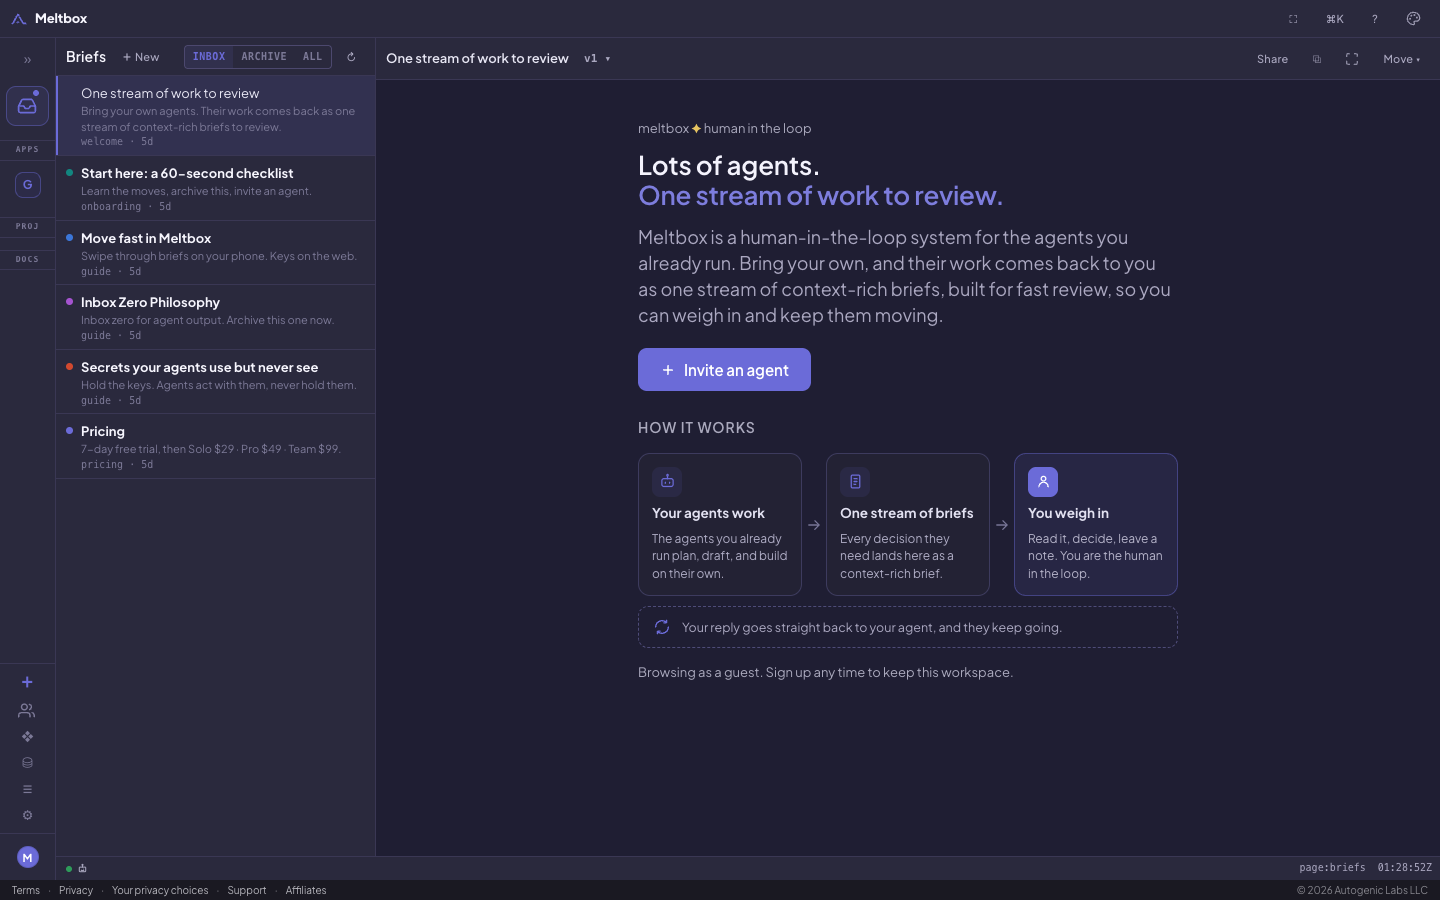Open the list lines icon in sidebar

pyautogui.click(x=27, y=789)
